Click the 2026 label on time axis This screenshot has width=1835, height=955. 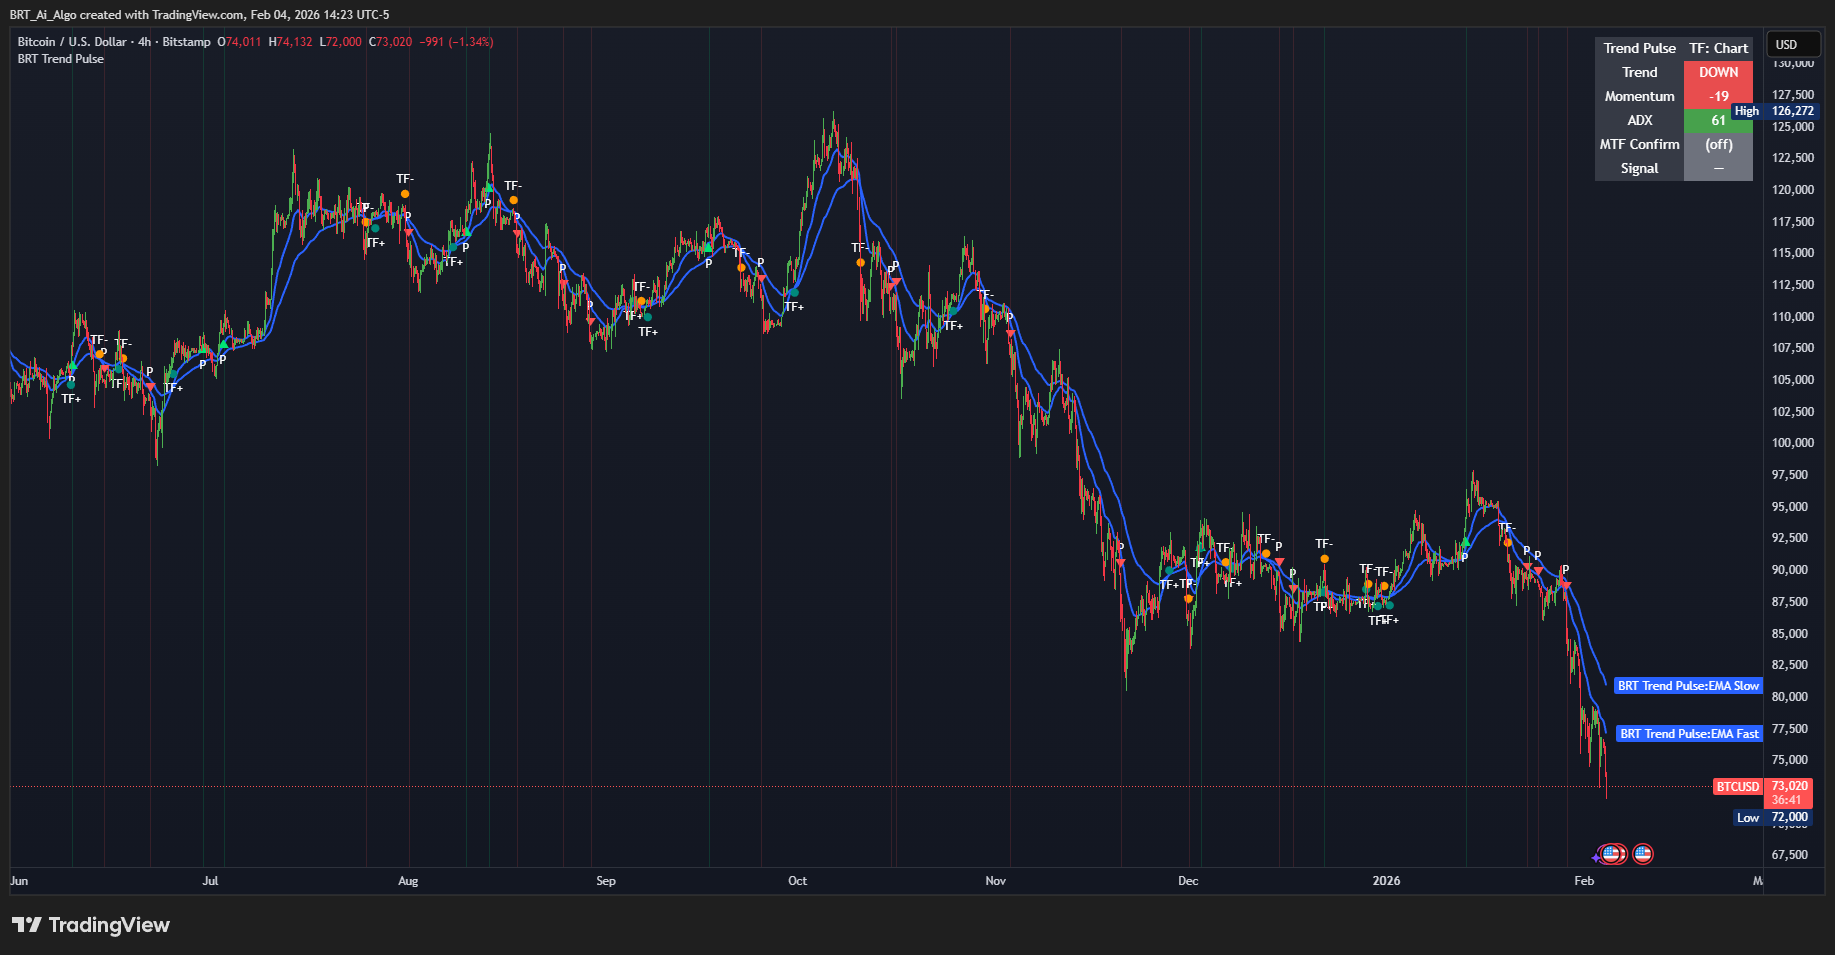pos(1386,881)
